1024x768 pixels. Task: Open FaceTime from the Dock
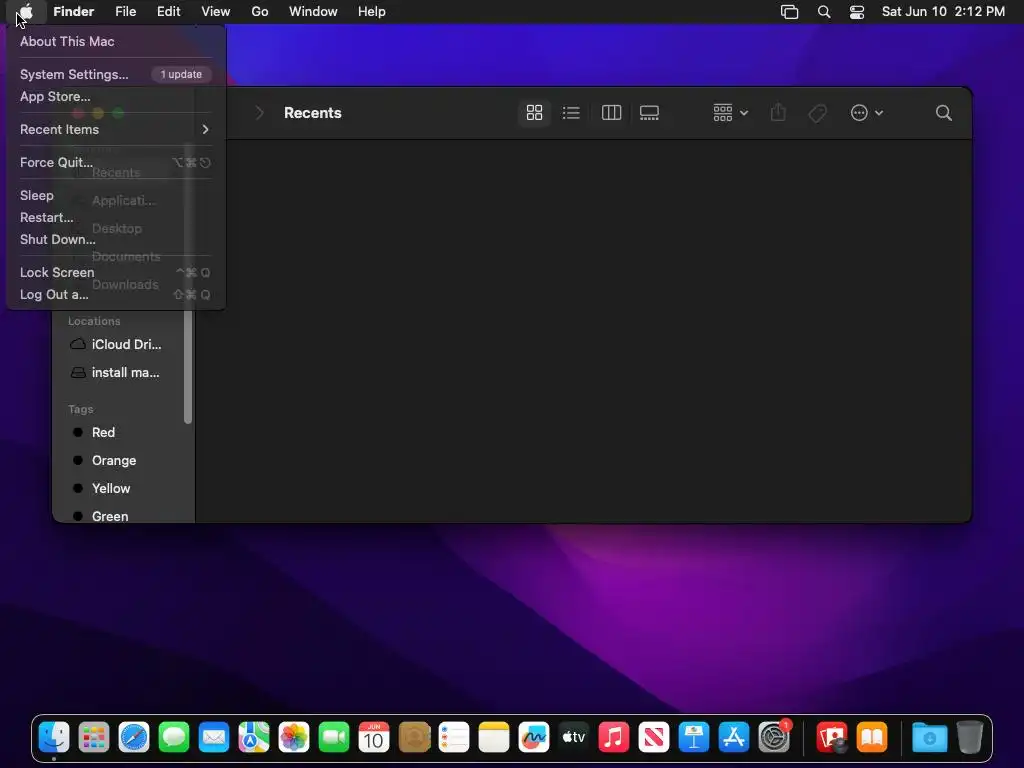coord(334,738)
